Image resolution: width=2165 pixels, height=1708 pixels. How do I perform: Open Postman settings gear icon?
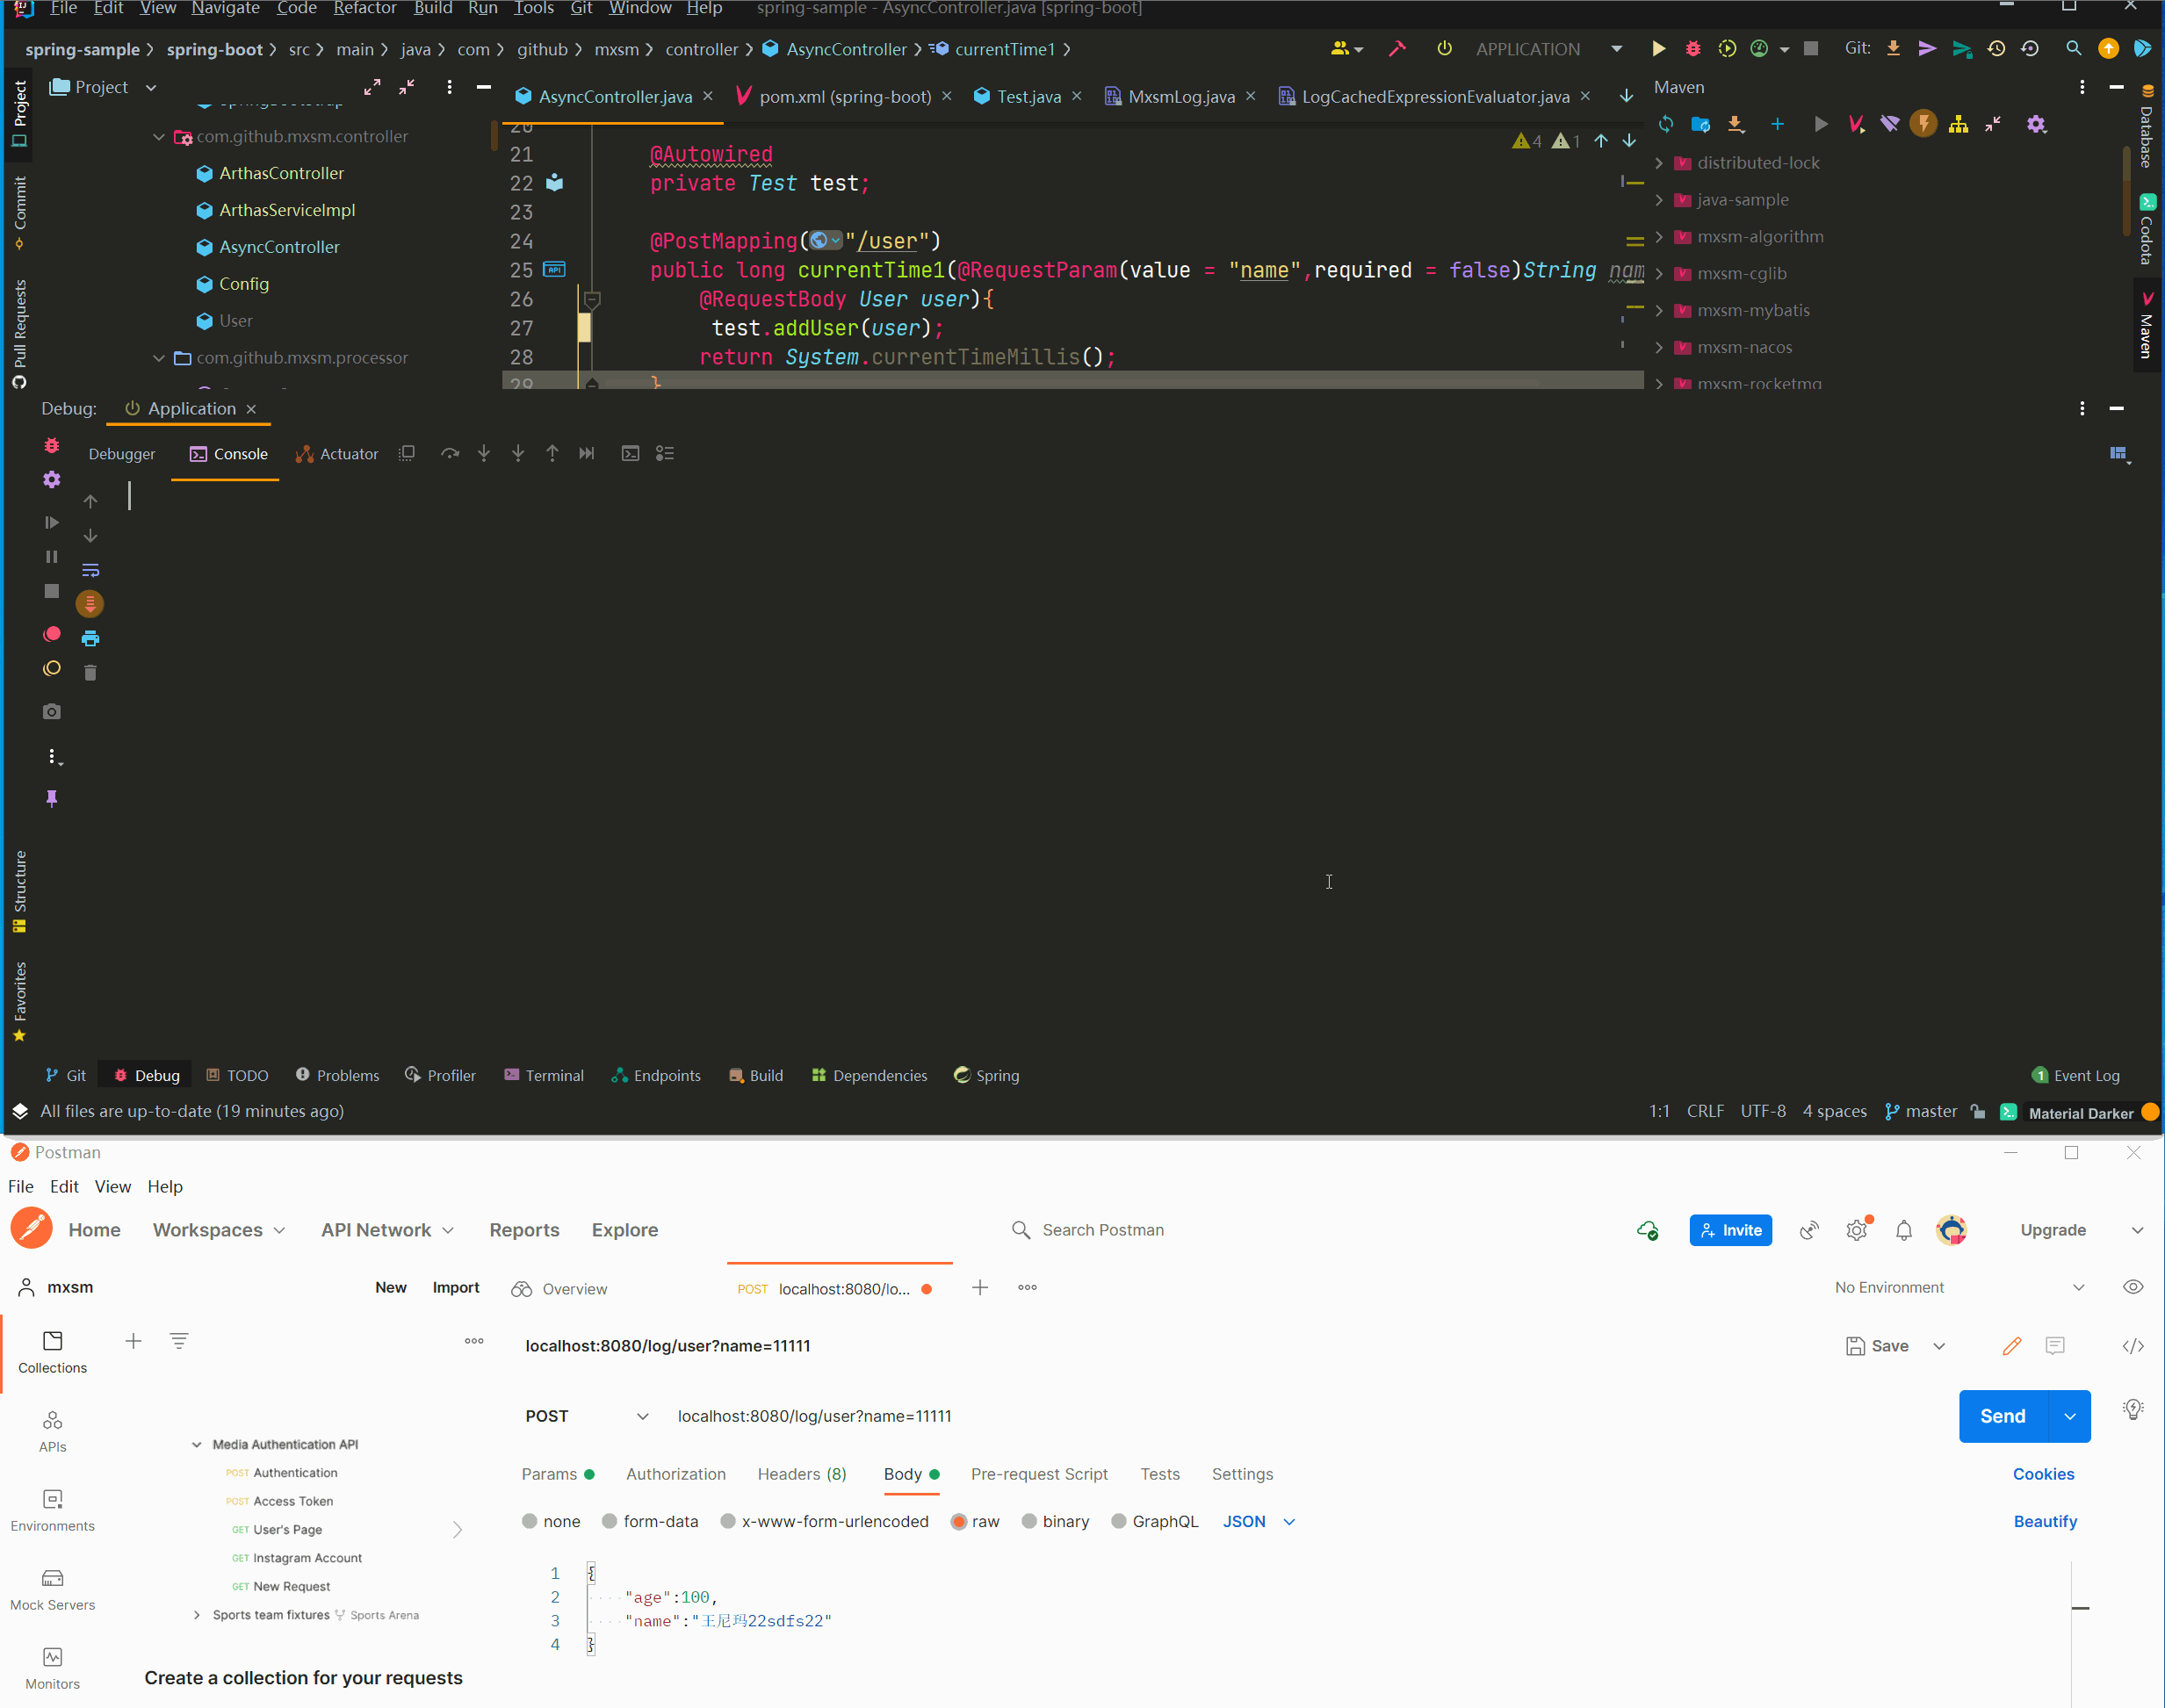[x=1856, y=1230]
